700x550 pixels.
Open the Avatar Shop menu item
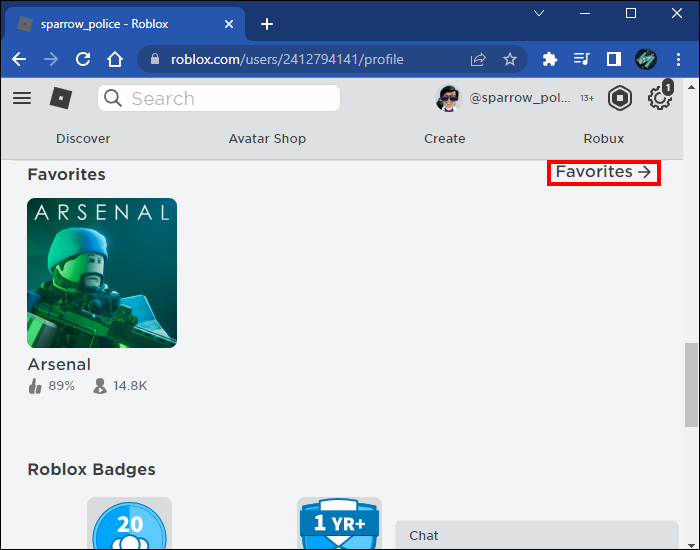pyautogui.click(x=267, y=139)
